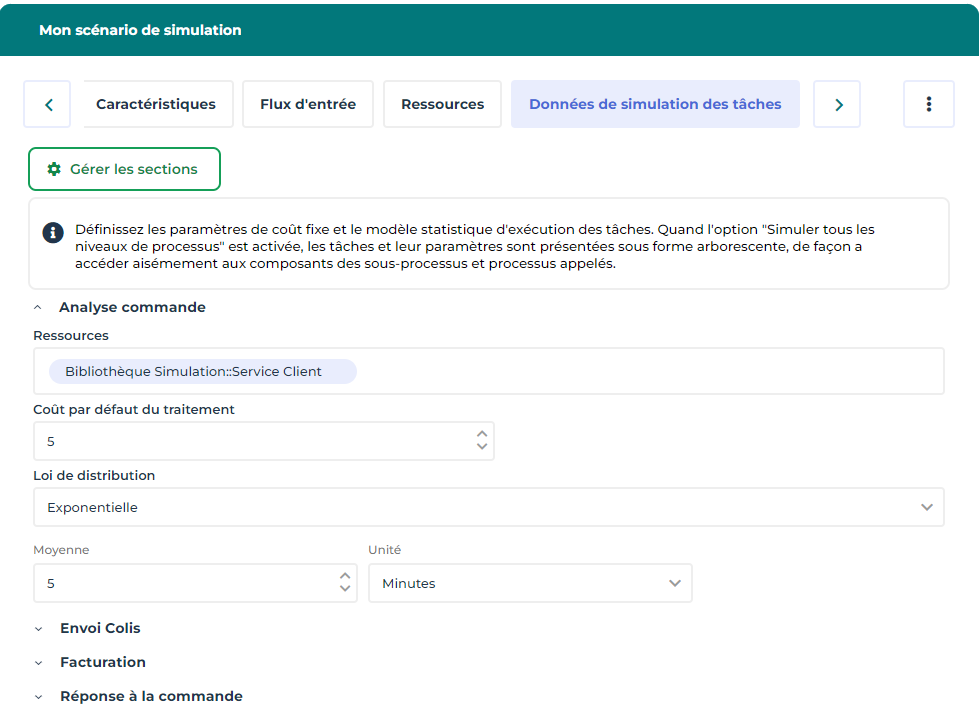Click the next tabs right arrow

[x=838, y=104]
